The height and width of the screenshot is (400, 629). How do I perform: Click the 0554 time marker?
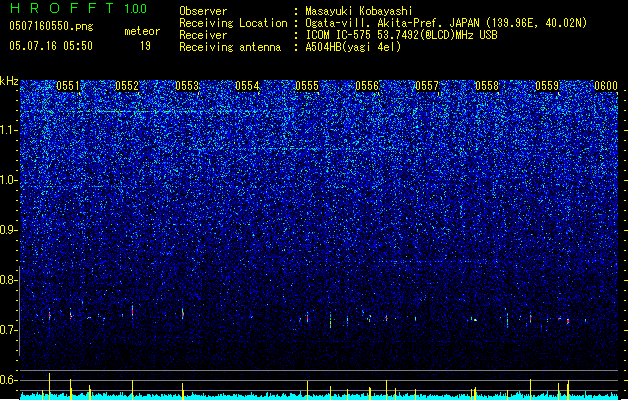(x=247, y=86)
